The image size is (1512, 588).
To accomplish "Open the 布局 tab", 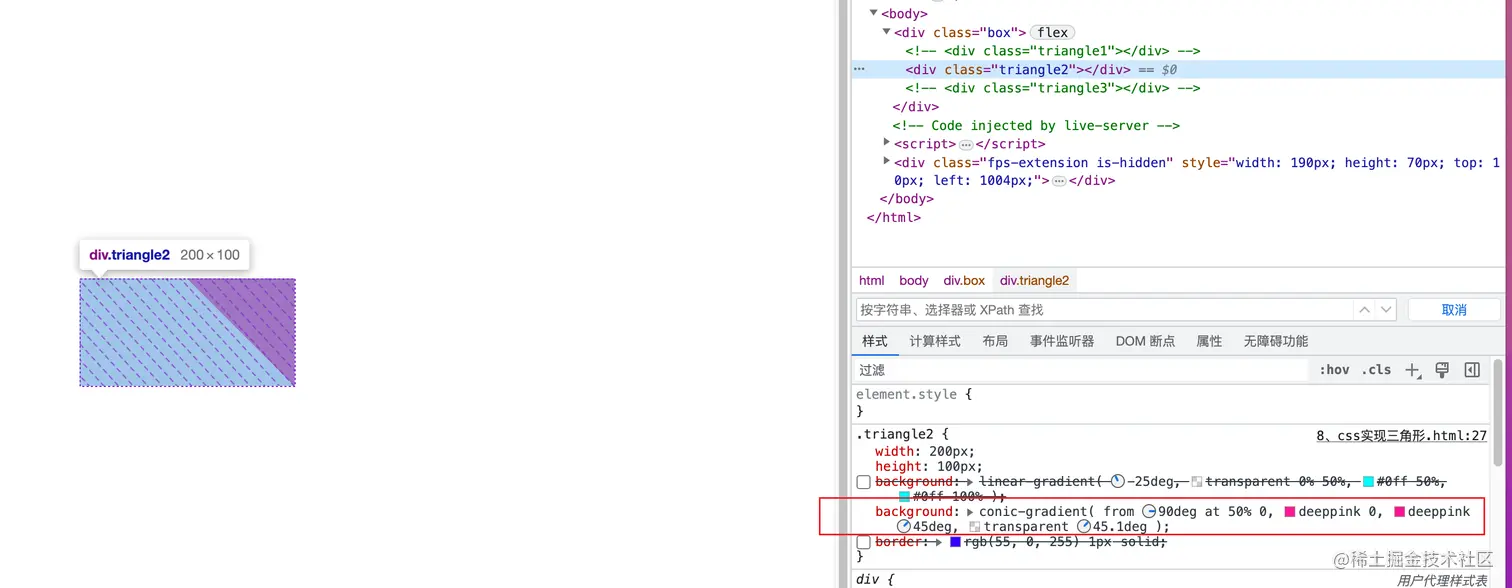I will pyautogui.click(x=995, y=341).
